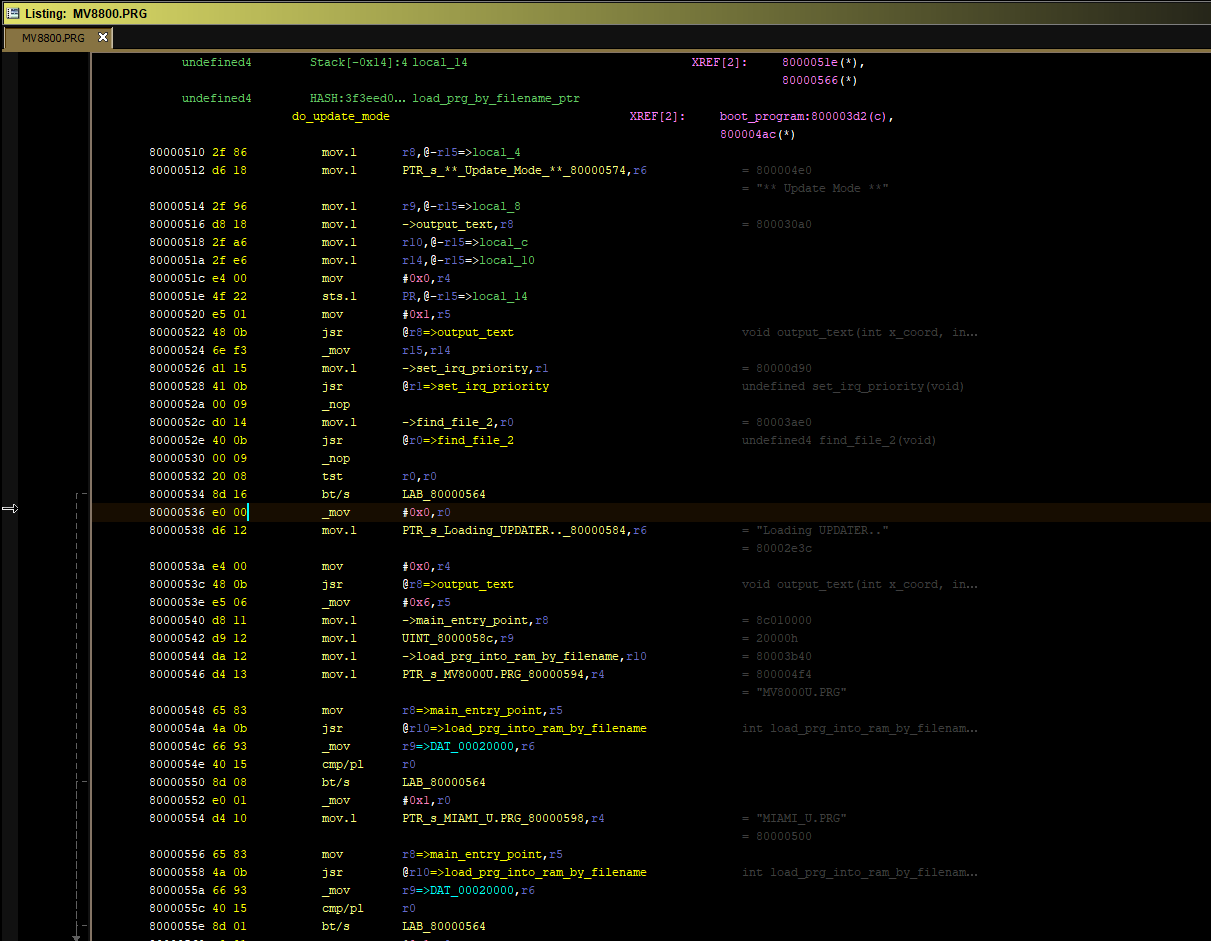Follow XREF 800004ac(*)
The width and height of the screenshot is (1211, 941).
(x=758, y=134)
